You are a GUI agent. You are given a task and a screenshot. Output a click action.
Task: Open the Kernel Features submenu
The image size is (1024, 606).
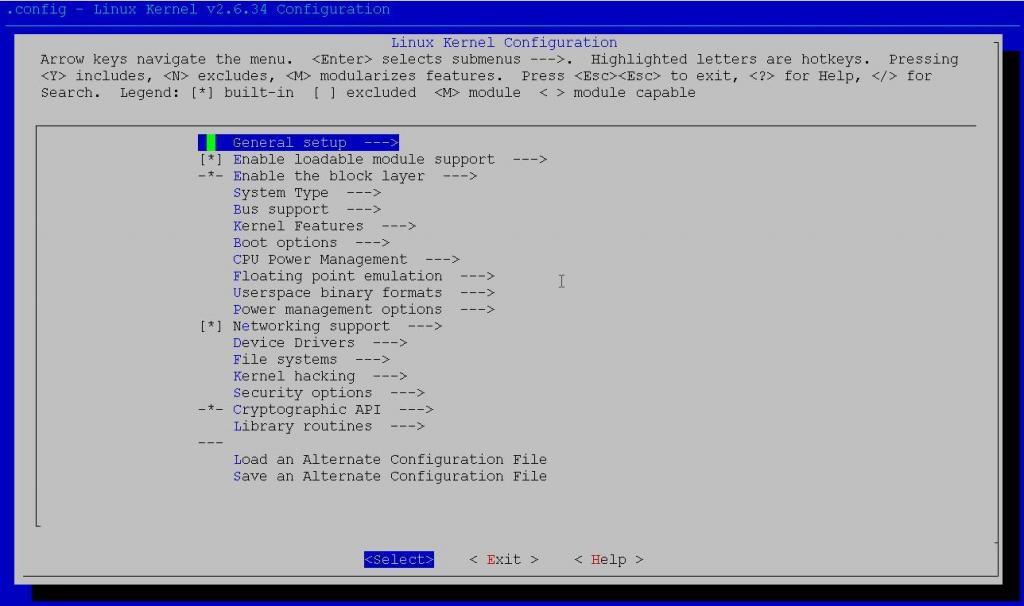(325, 226)
